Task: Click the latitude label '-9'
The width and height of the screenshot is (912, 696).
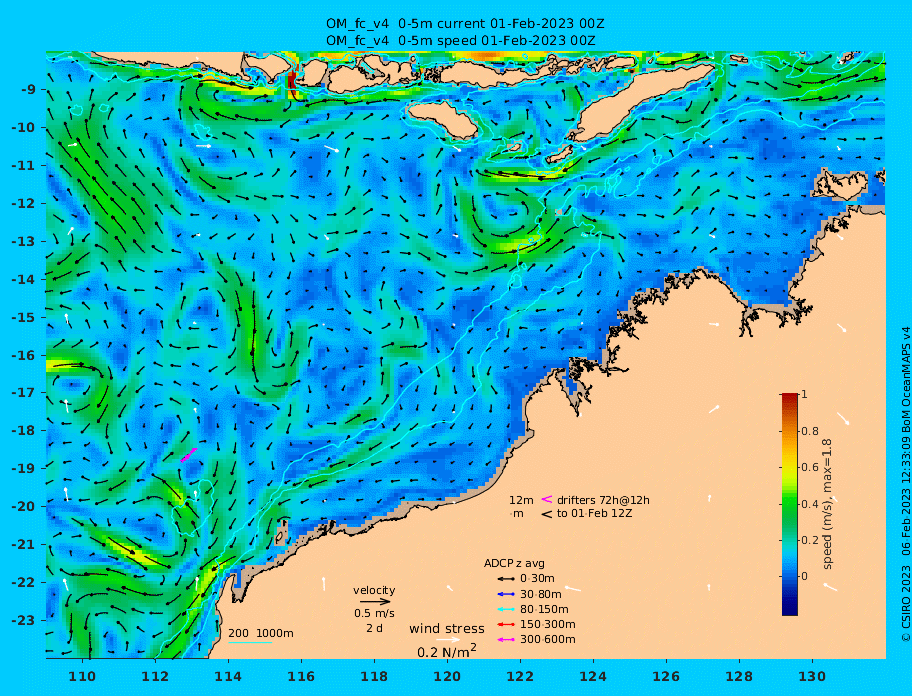Action: click(29, 90)
